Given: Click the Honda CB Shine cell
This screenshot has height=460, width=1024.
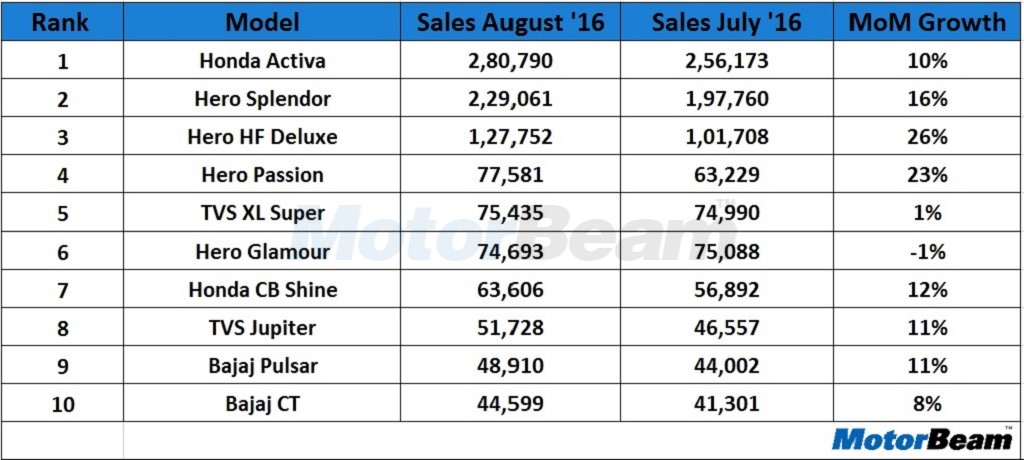Looking at the screenshot, I should 262,290.
